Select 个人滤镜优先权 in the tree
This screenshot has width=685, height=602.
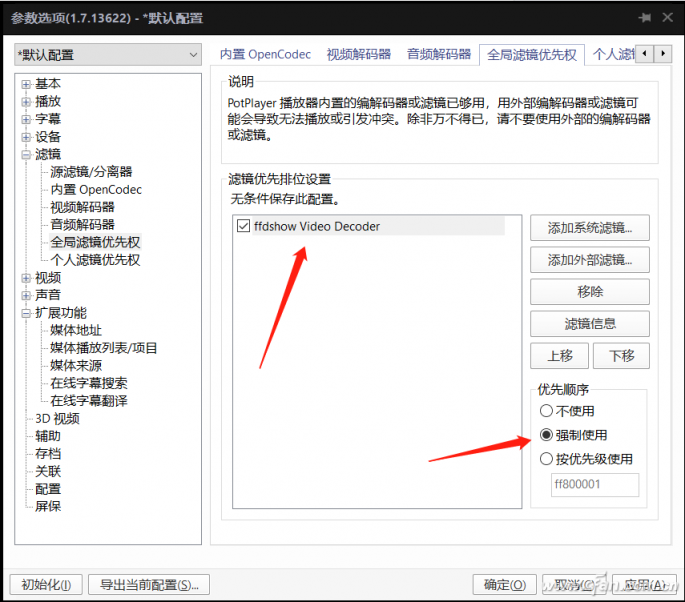[x=95, y=260]
